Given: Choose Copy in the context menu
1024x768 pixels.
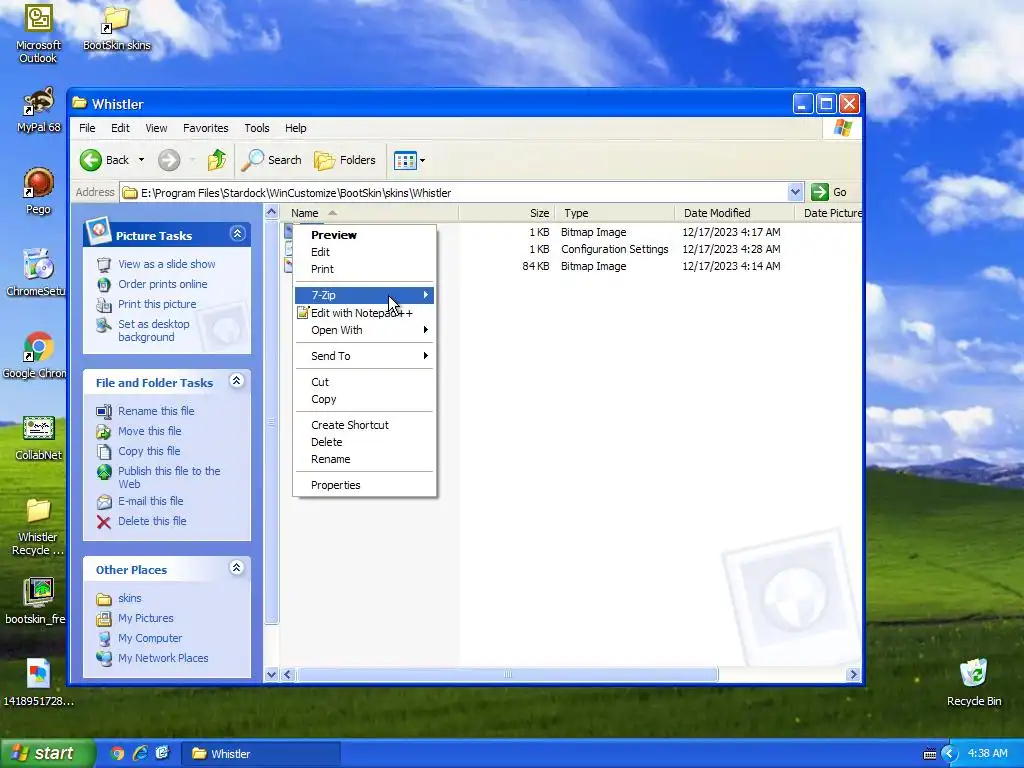Looking at the screenshot, I should click(364, 399).
